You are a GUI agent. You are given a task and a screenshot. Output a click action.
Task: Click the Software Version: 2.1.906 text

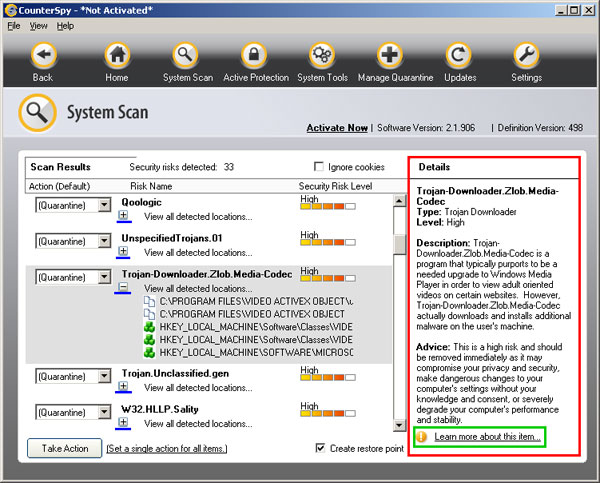(426, 128)
